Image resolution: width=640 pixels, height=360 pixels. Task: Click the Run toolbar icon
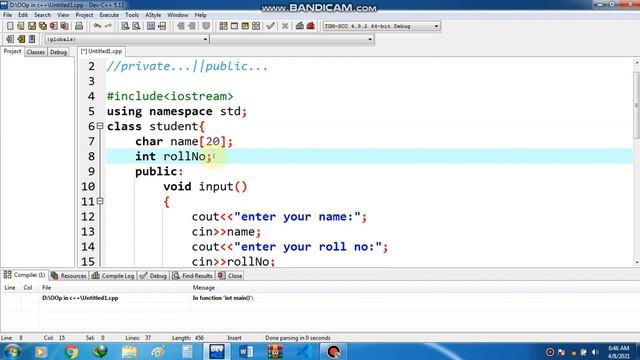(x=234, y=26)
